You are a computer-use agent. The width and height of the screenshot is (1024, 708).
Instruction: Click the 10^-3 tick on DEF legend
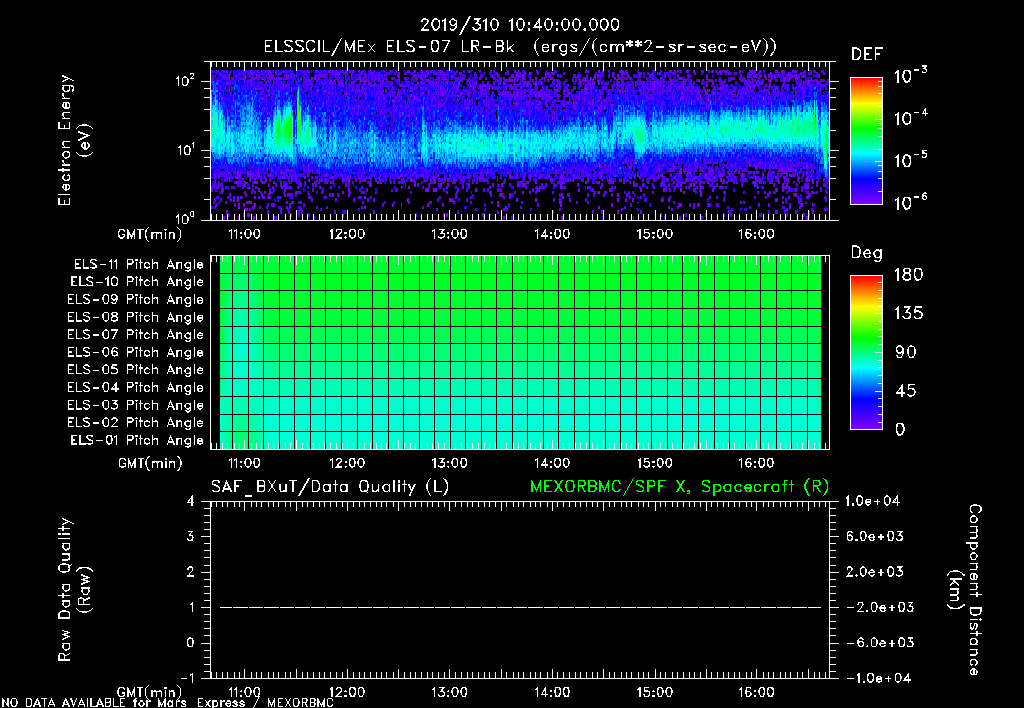coord(910,76)
